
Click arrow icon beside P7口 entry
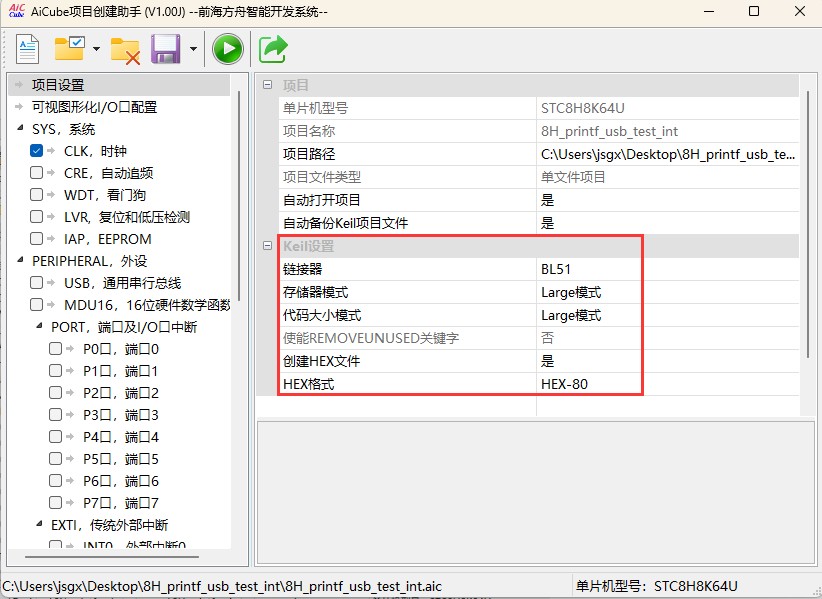[x=70, y=503]
